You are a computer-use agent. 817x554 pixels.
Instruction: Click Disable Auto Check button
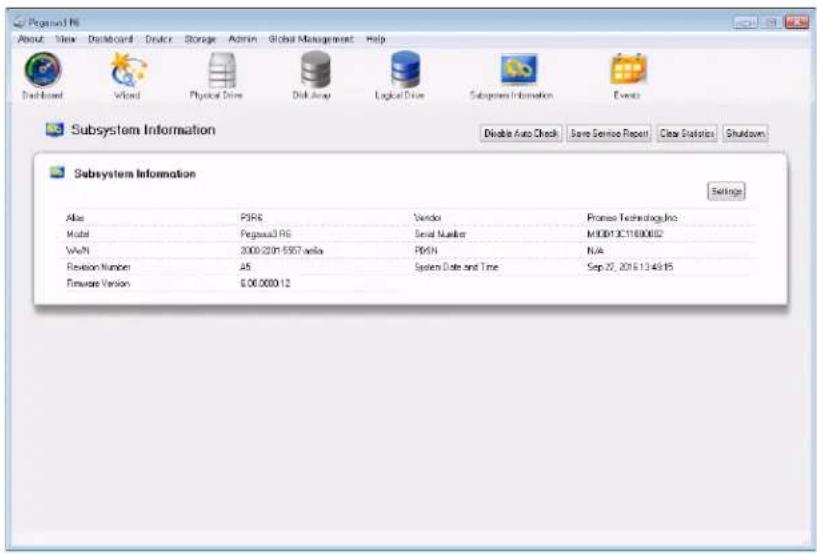tap(521, 133)
